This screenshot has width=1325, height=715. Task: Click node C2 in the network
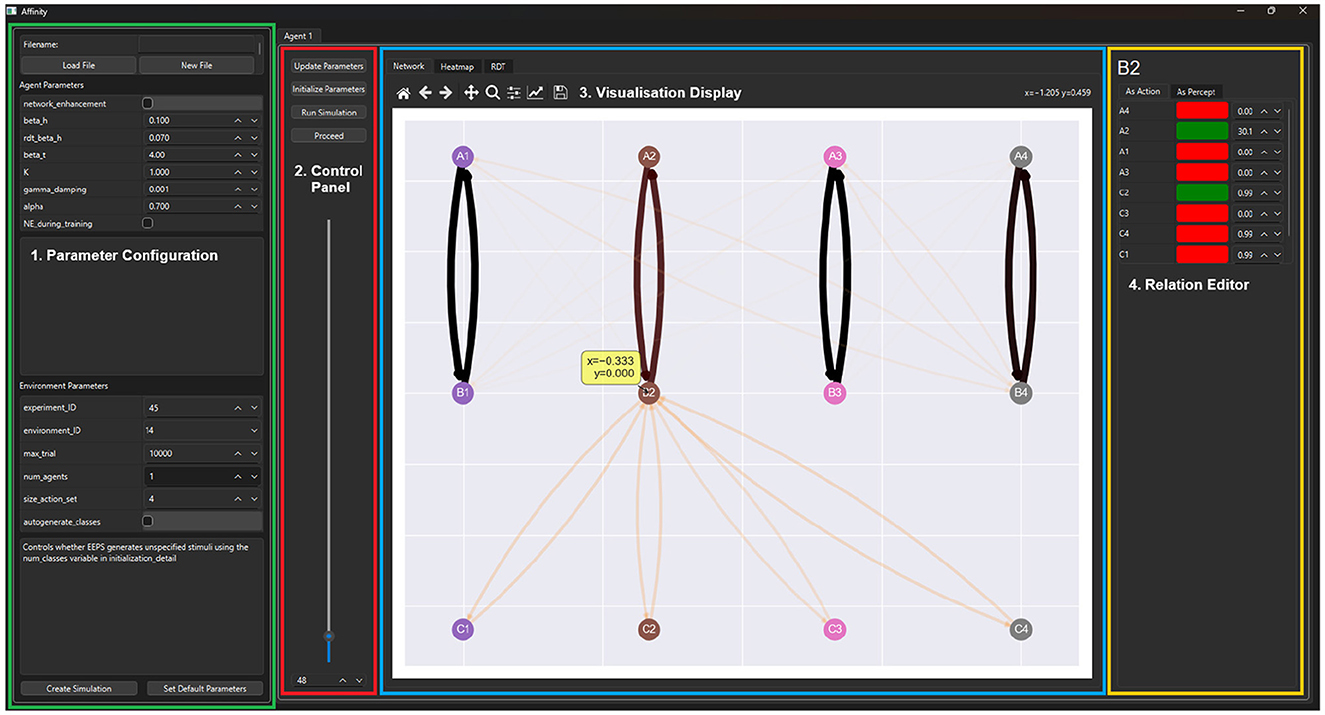coord(649,629)
